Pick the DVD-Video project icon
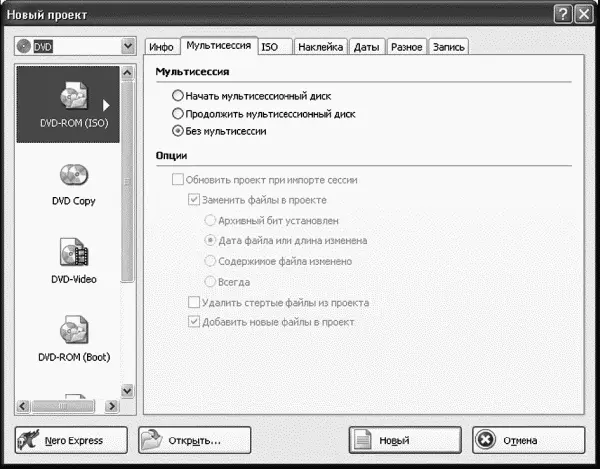 pyautogui.click(x=74, y=252)
